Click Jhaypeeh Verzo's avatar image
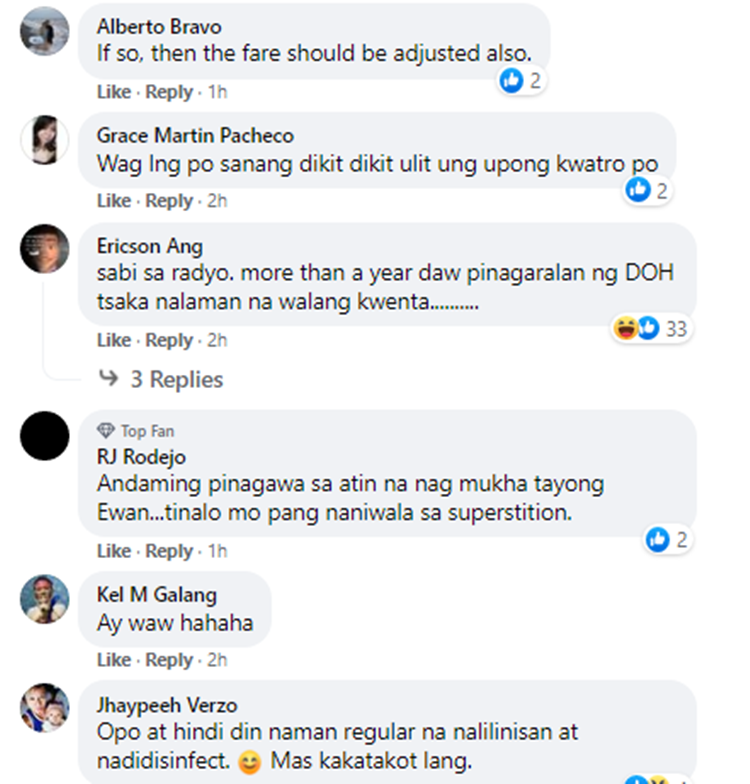750x784 pixels. 44,708
